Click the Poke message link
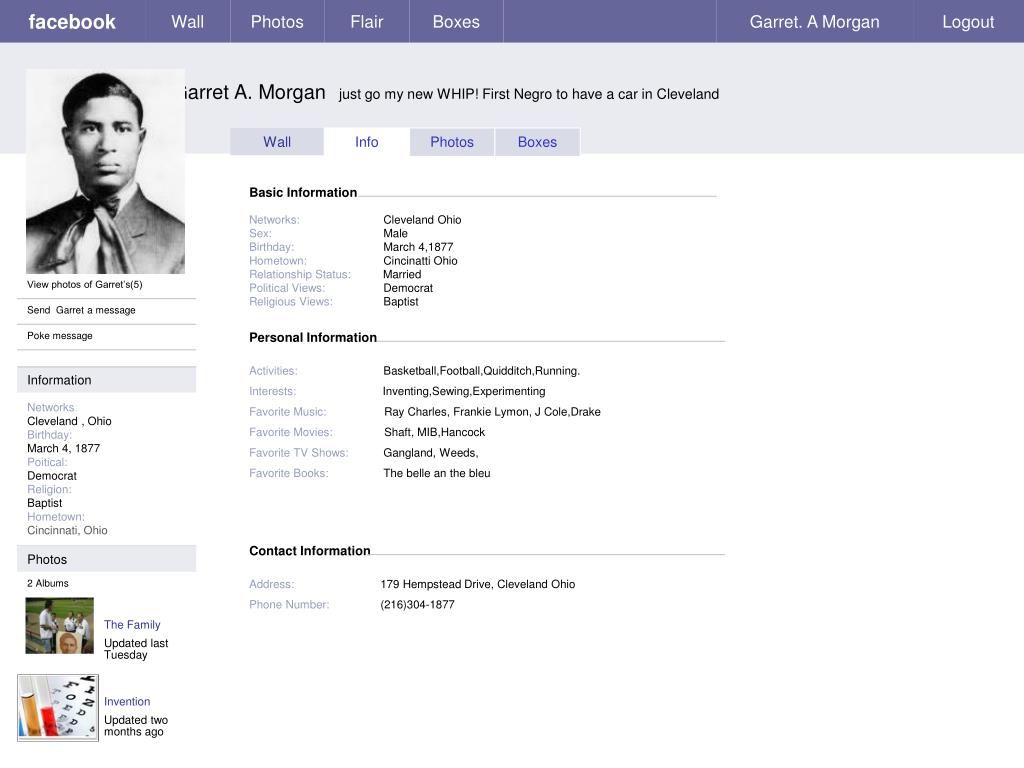 59,336
